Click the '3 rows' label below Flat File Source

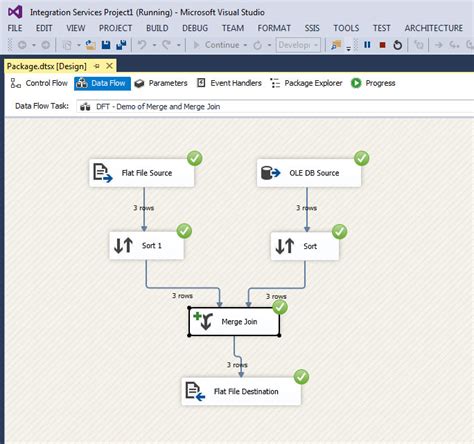144,208
